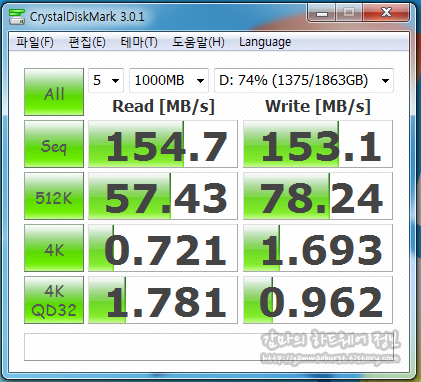Open the 파일(F) menu
The image size is (421, 382).
pyautogui.click(x=35, y=42)
